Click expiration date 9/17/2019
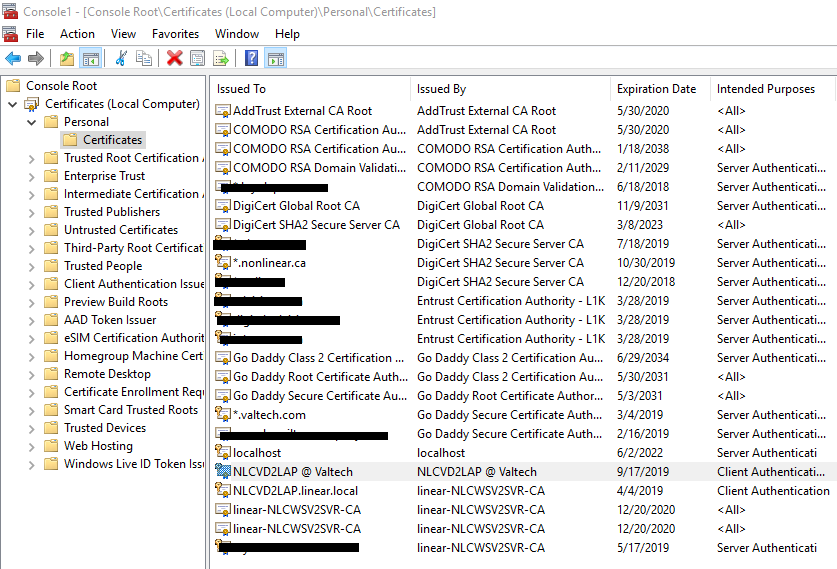The height and width of the screenshot is (569, 837). 643,472
